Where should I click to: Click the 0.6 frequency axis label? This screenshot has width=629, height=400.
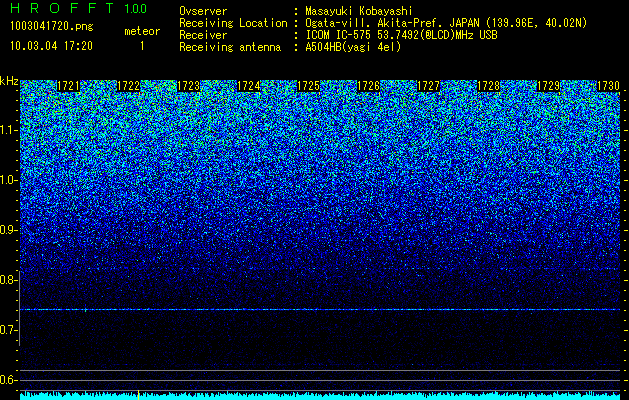coord(9,380)
